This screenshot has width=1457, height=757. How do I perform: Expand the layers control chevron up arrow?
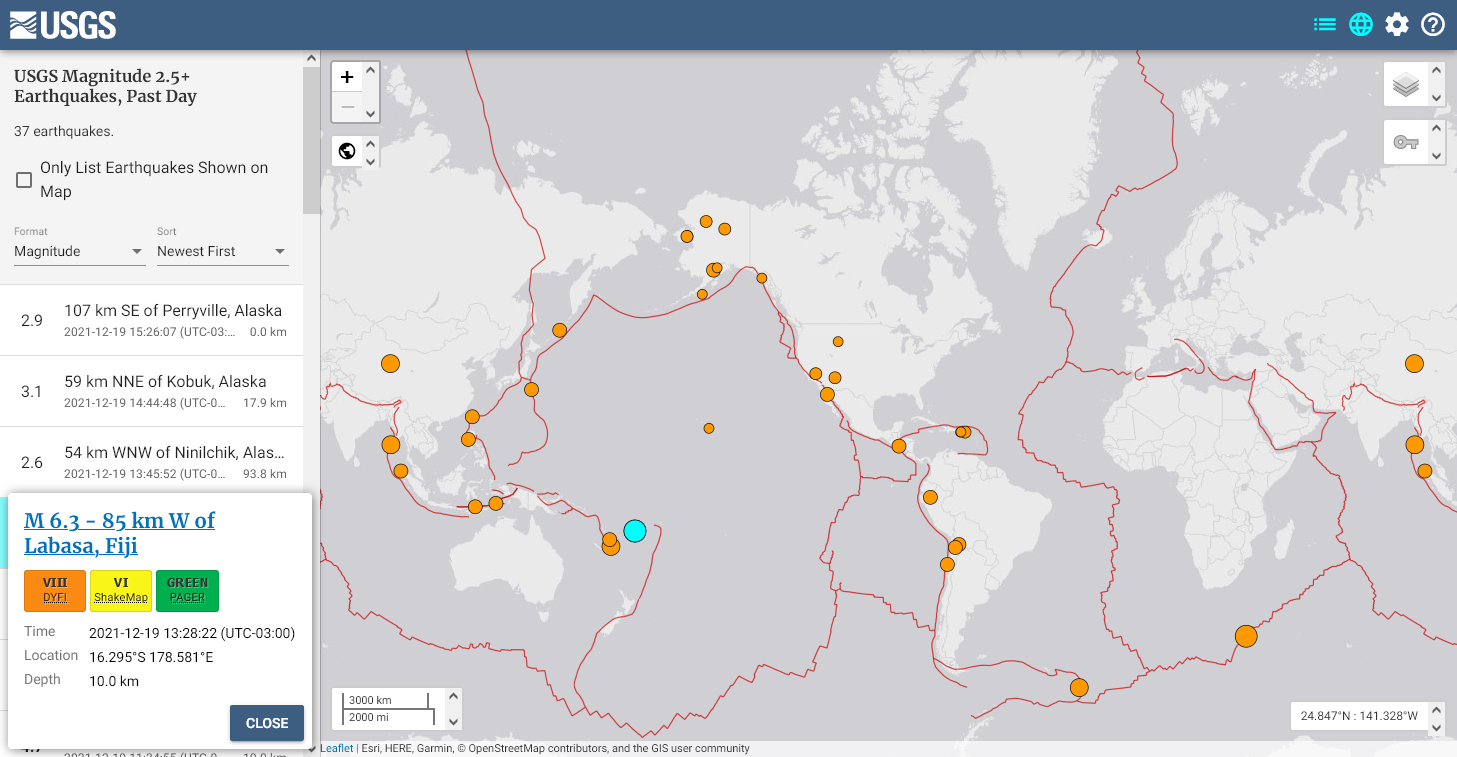[1437, 71]
